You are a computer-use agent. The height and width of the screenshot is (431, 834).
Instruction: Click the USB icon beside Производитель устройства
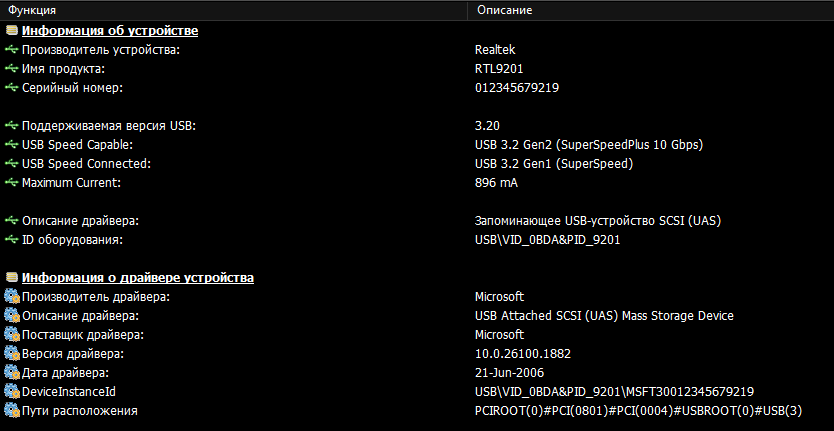[11, 50]
